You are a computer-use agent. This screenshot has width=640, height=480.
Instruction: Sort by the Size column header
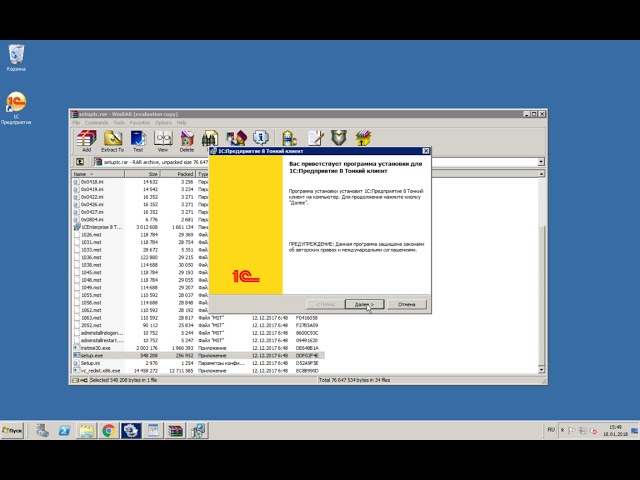[x=142, y=174]
